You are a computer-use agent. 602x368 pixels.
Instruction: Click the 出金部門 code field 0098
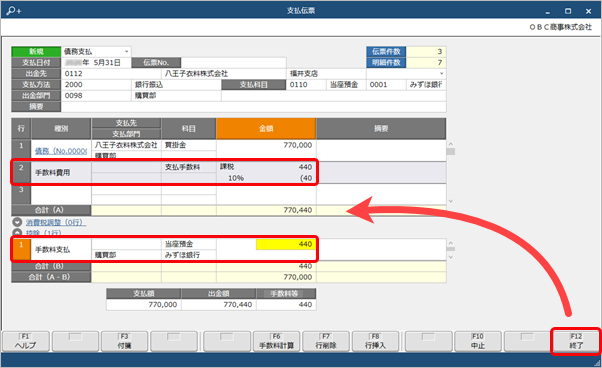pyautogui.click(x=96, y=96)
